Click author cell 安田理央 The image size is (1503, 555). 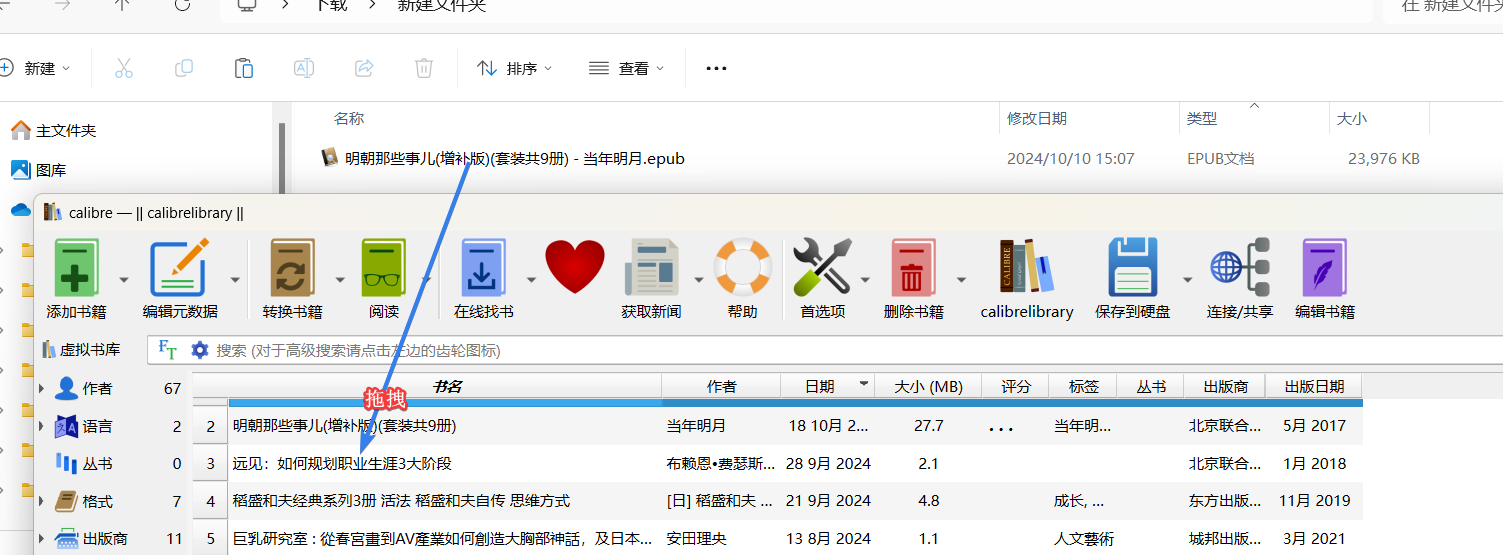(696, 539)
